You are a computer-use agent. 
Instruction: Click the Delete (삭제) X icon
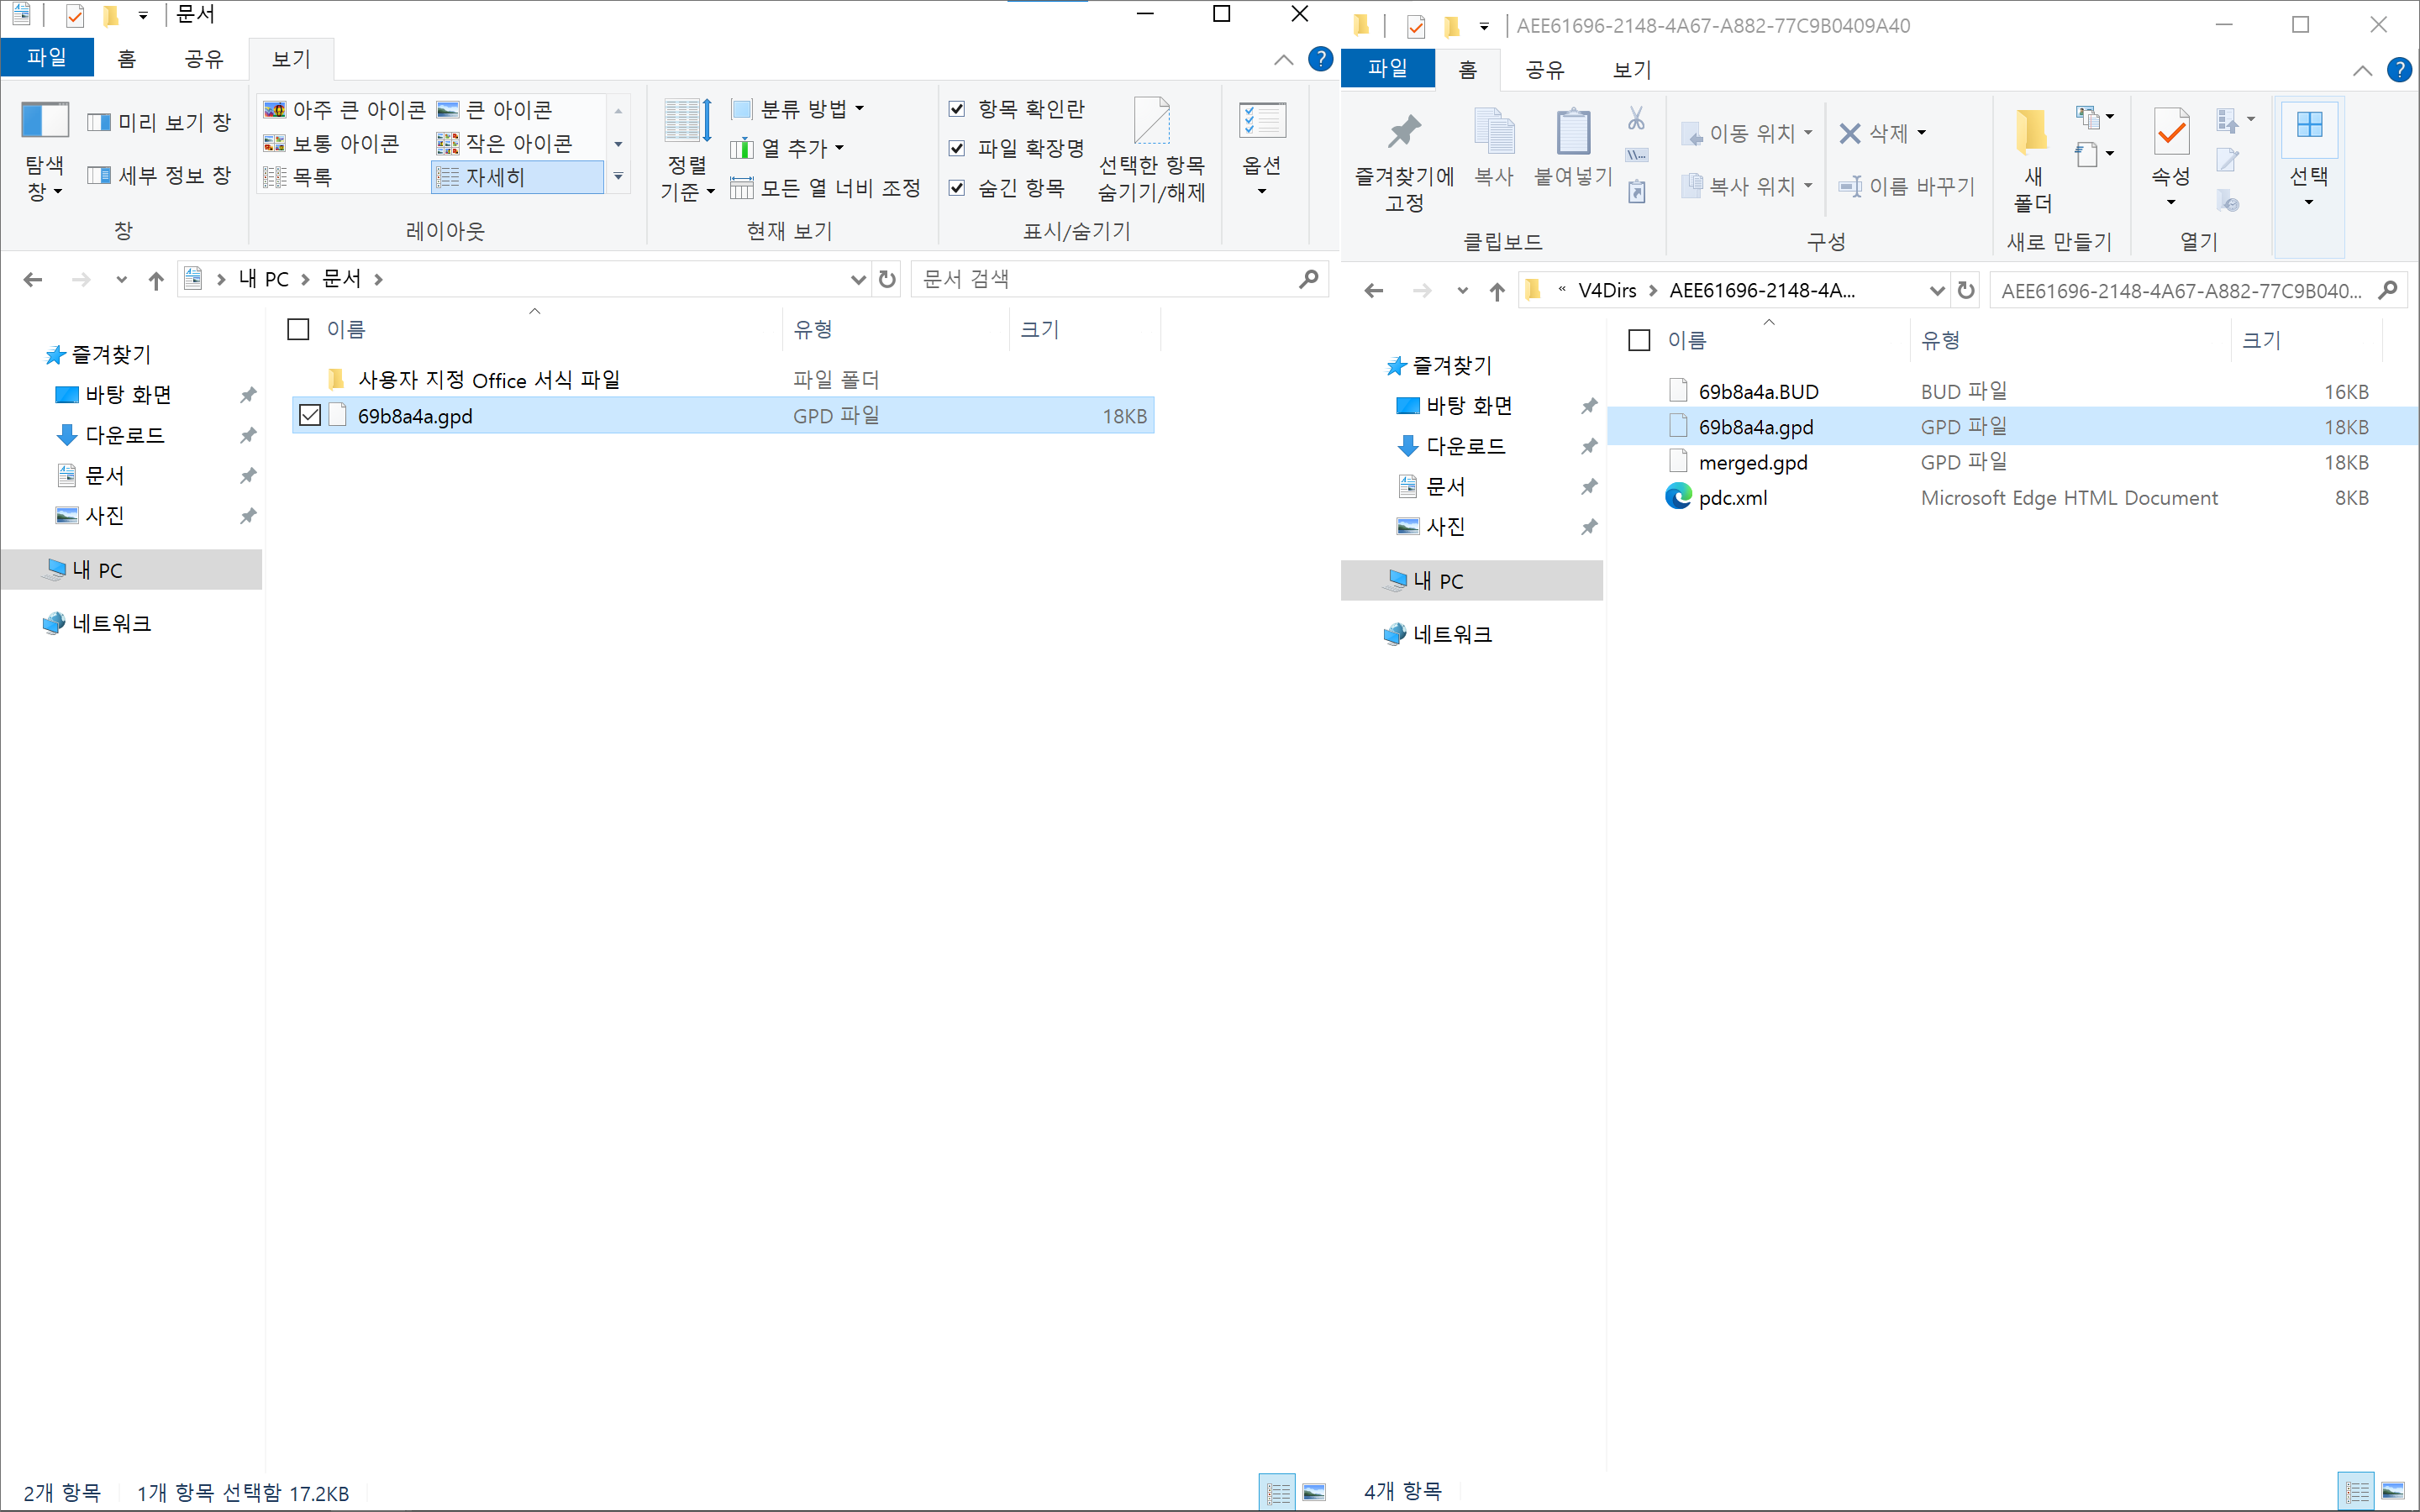(1850, 133)
